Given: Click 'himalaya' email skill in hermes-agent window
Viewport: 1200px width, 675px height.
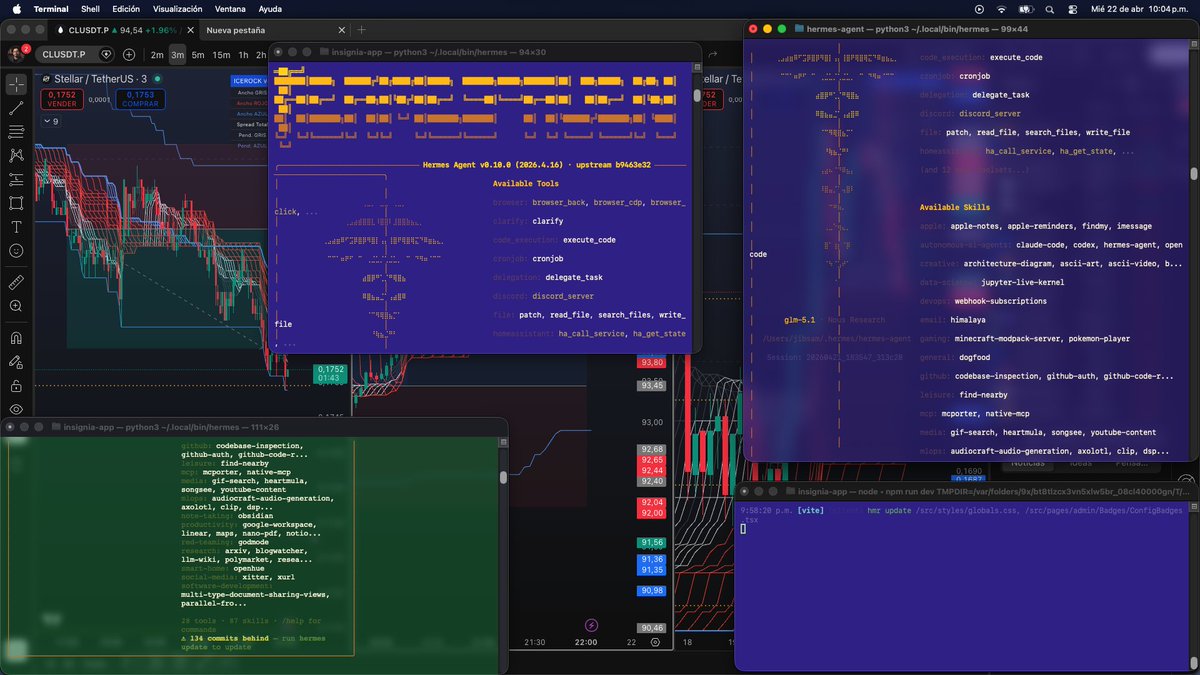Looking at the screenshot, I should 968,320.
